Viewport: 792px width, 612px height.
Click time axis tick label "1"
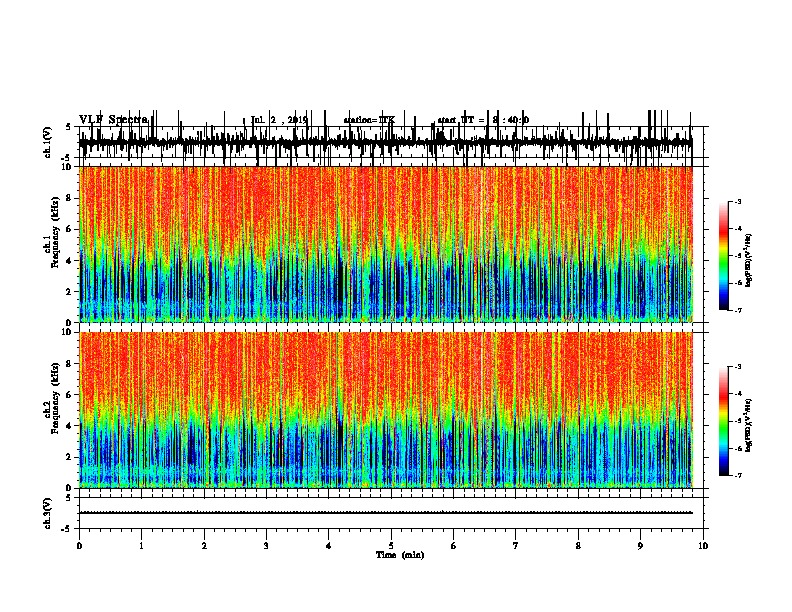point(142,546)
